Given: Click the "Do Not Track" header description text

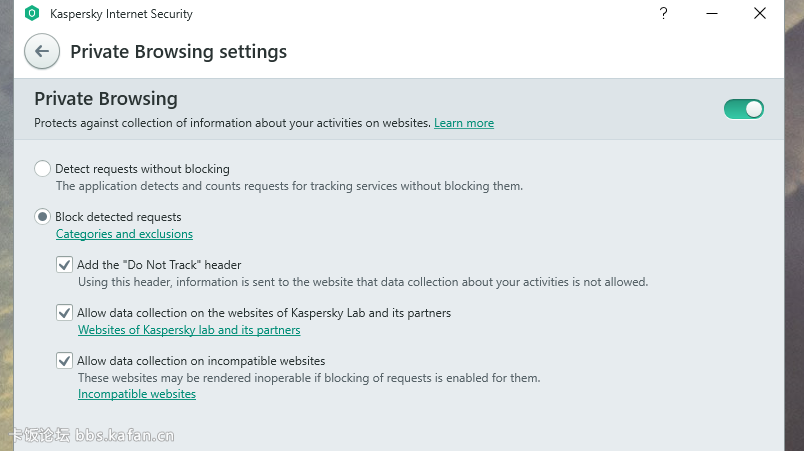Looking at the screenshot, I should pos(363,282).
